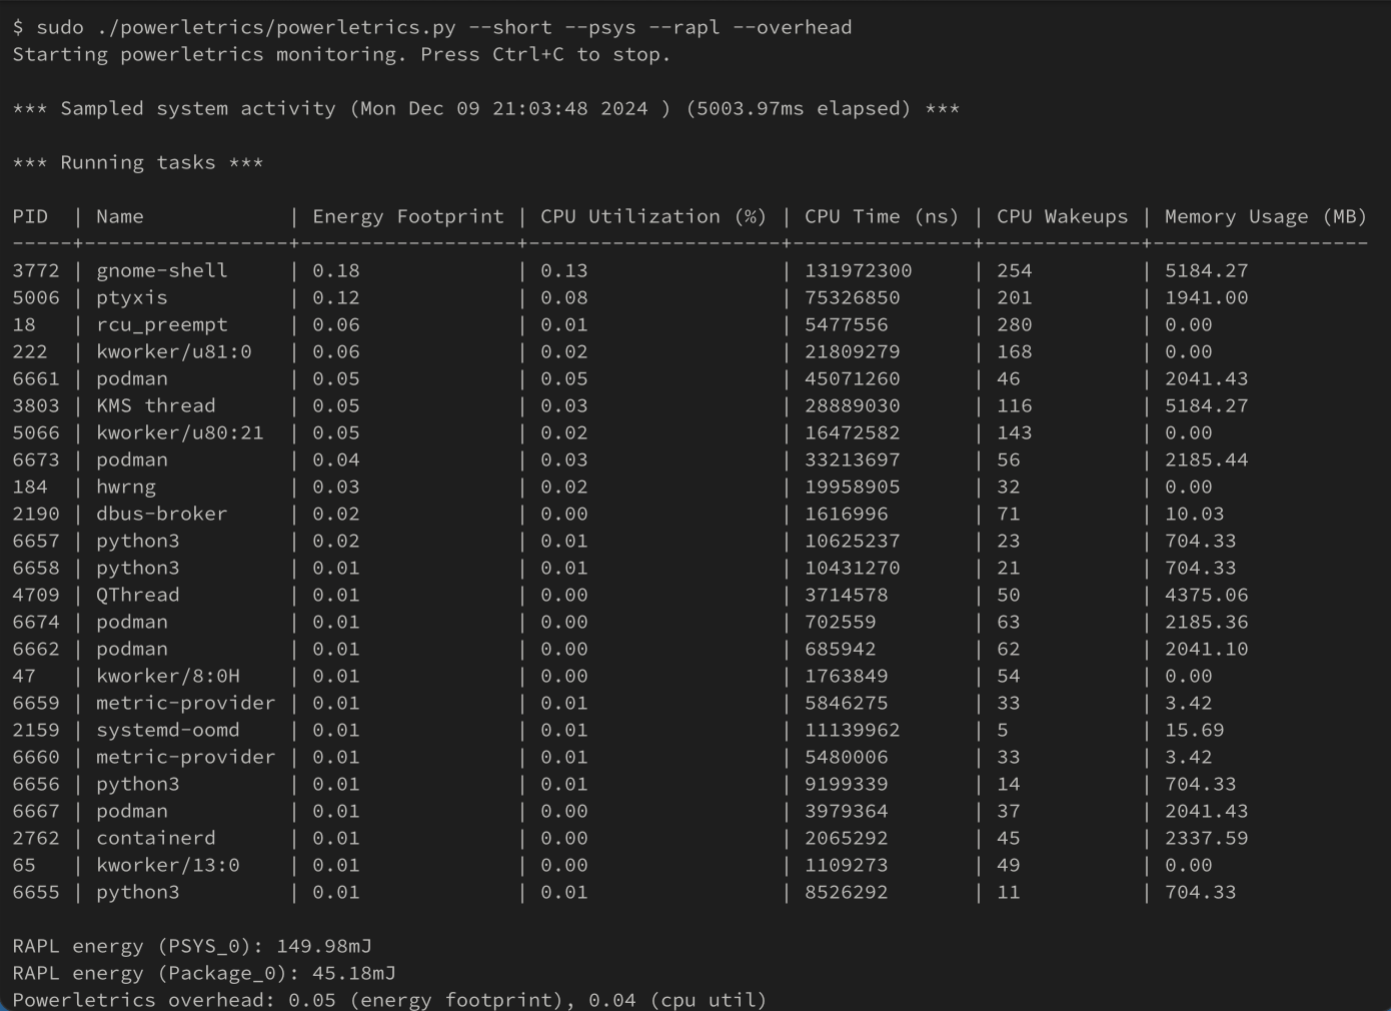This screenshot has width=1391, height=1011.
Task: Click the '*** Running tasks ***' heading
Action: [138, 162]
